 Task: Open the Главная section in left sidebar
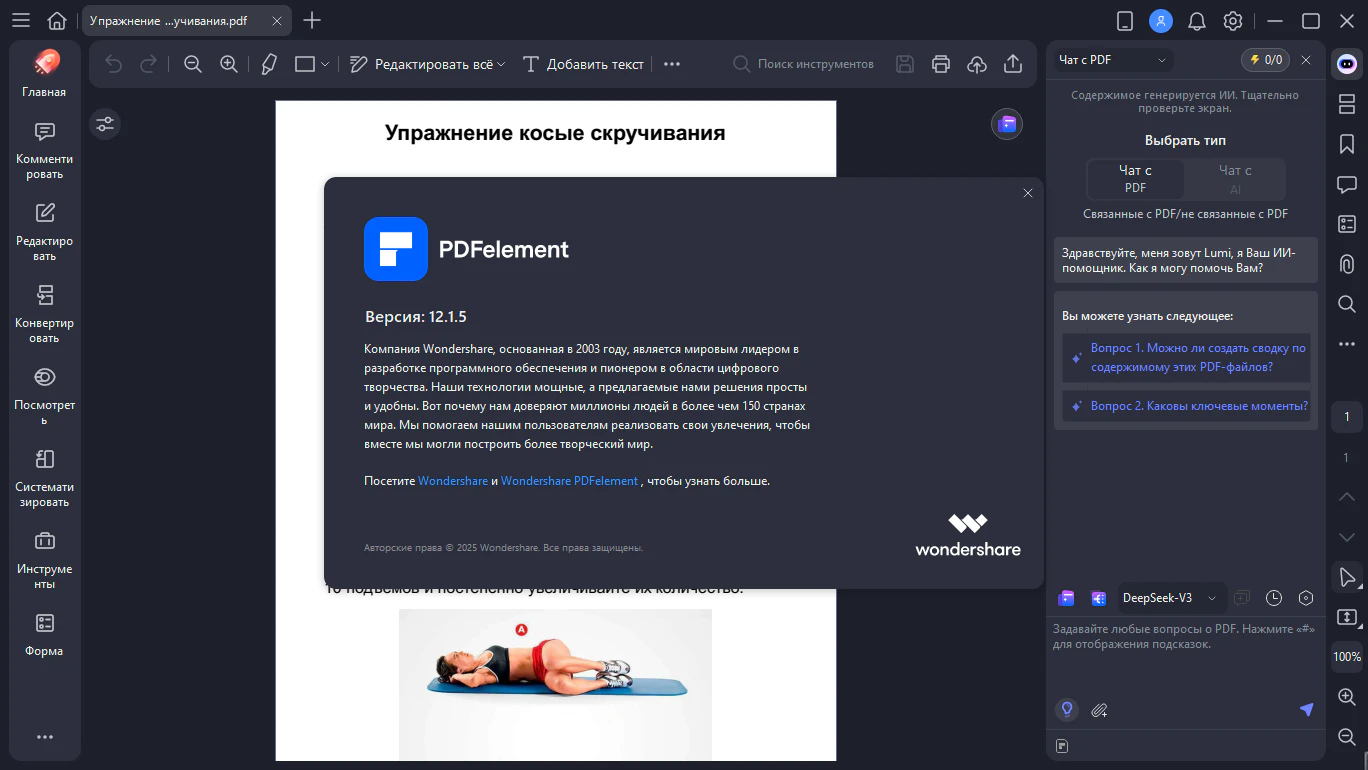[x=44, y=74]
